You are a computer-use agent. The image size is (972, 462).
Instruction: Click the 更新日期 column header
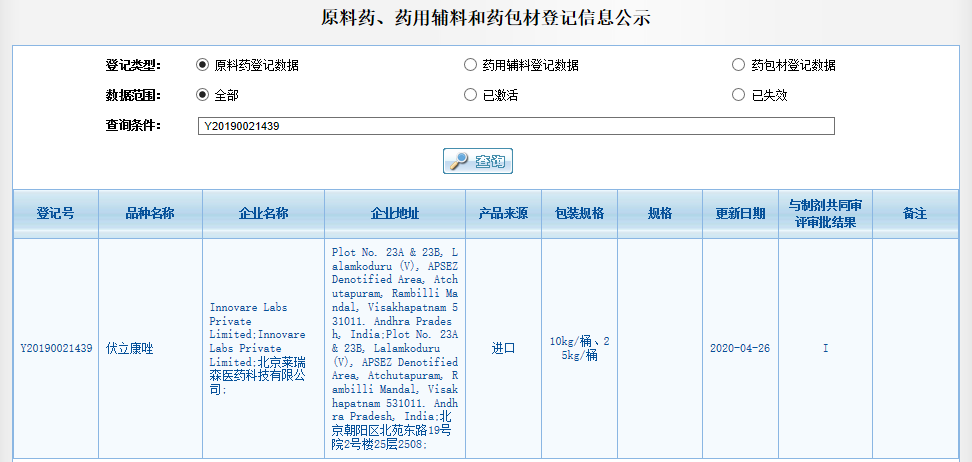741,214
